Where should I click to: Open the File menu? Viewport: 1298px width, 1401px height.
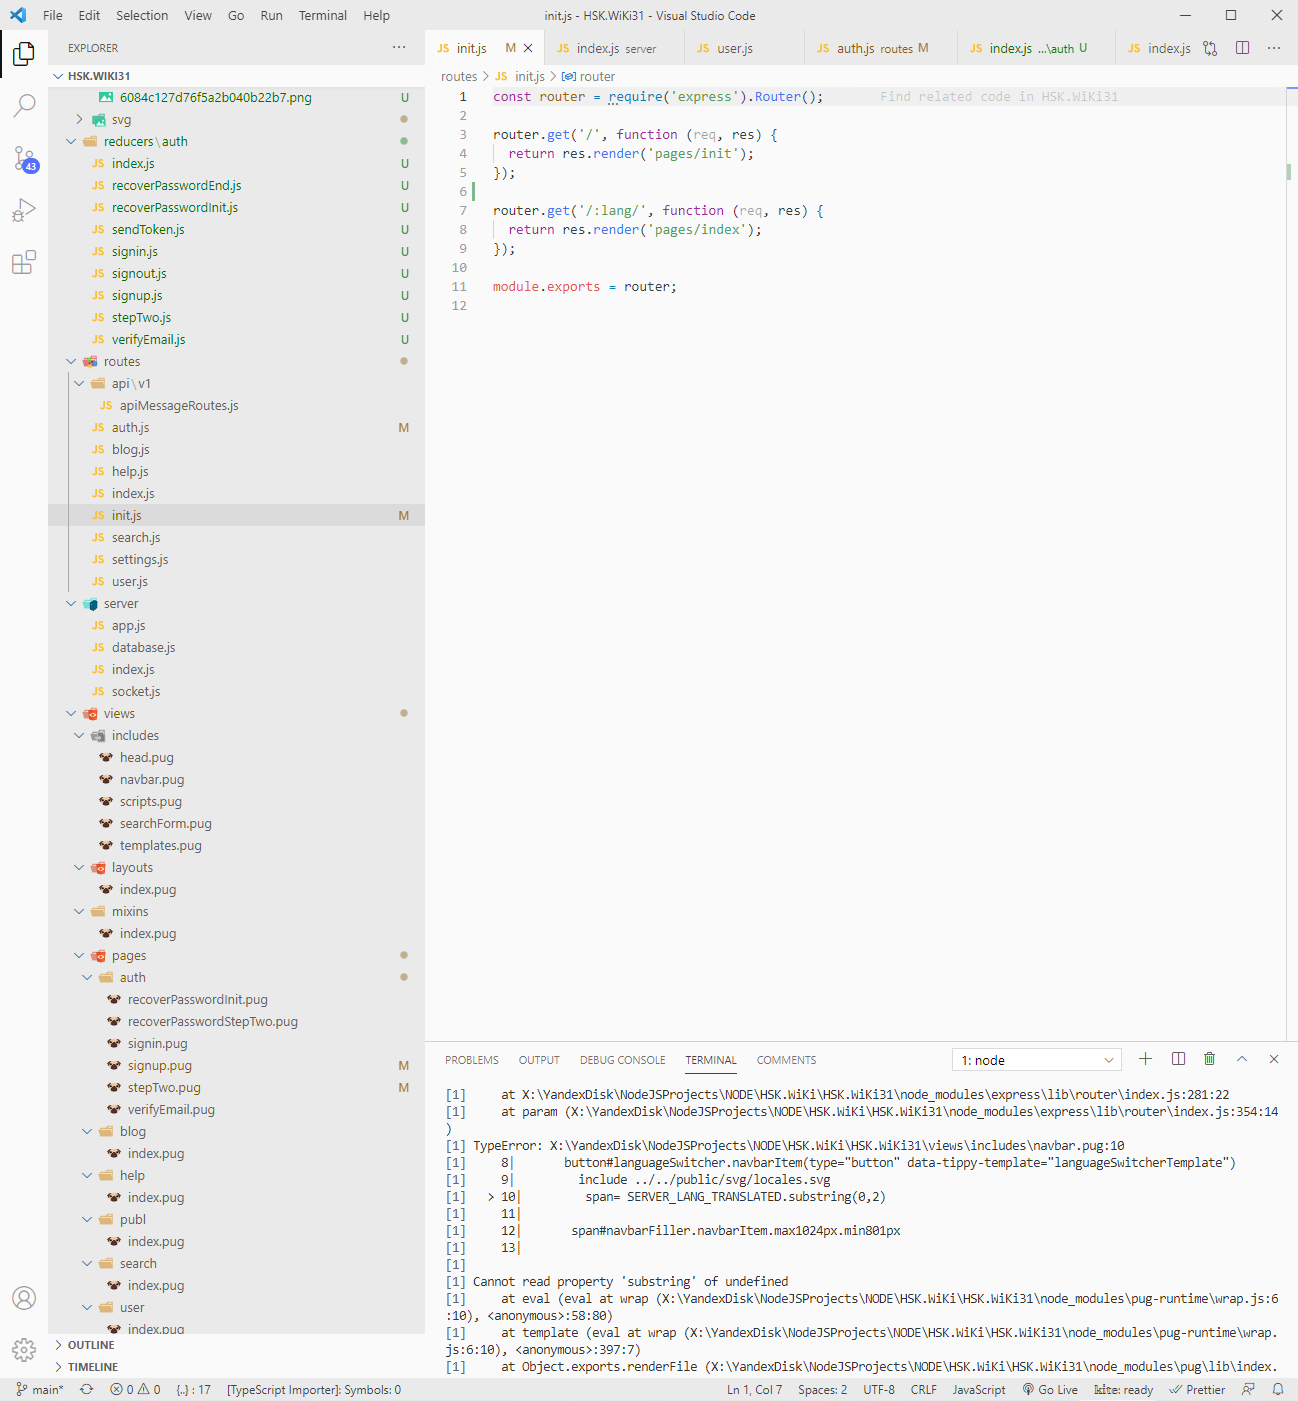point(53,15)
